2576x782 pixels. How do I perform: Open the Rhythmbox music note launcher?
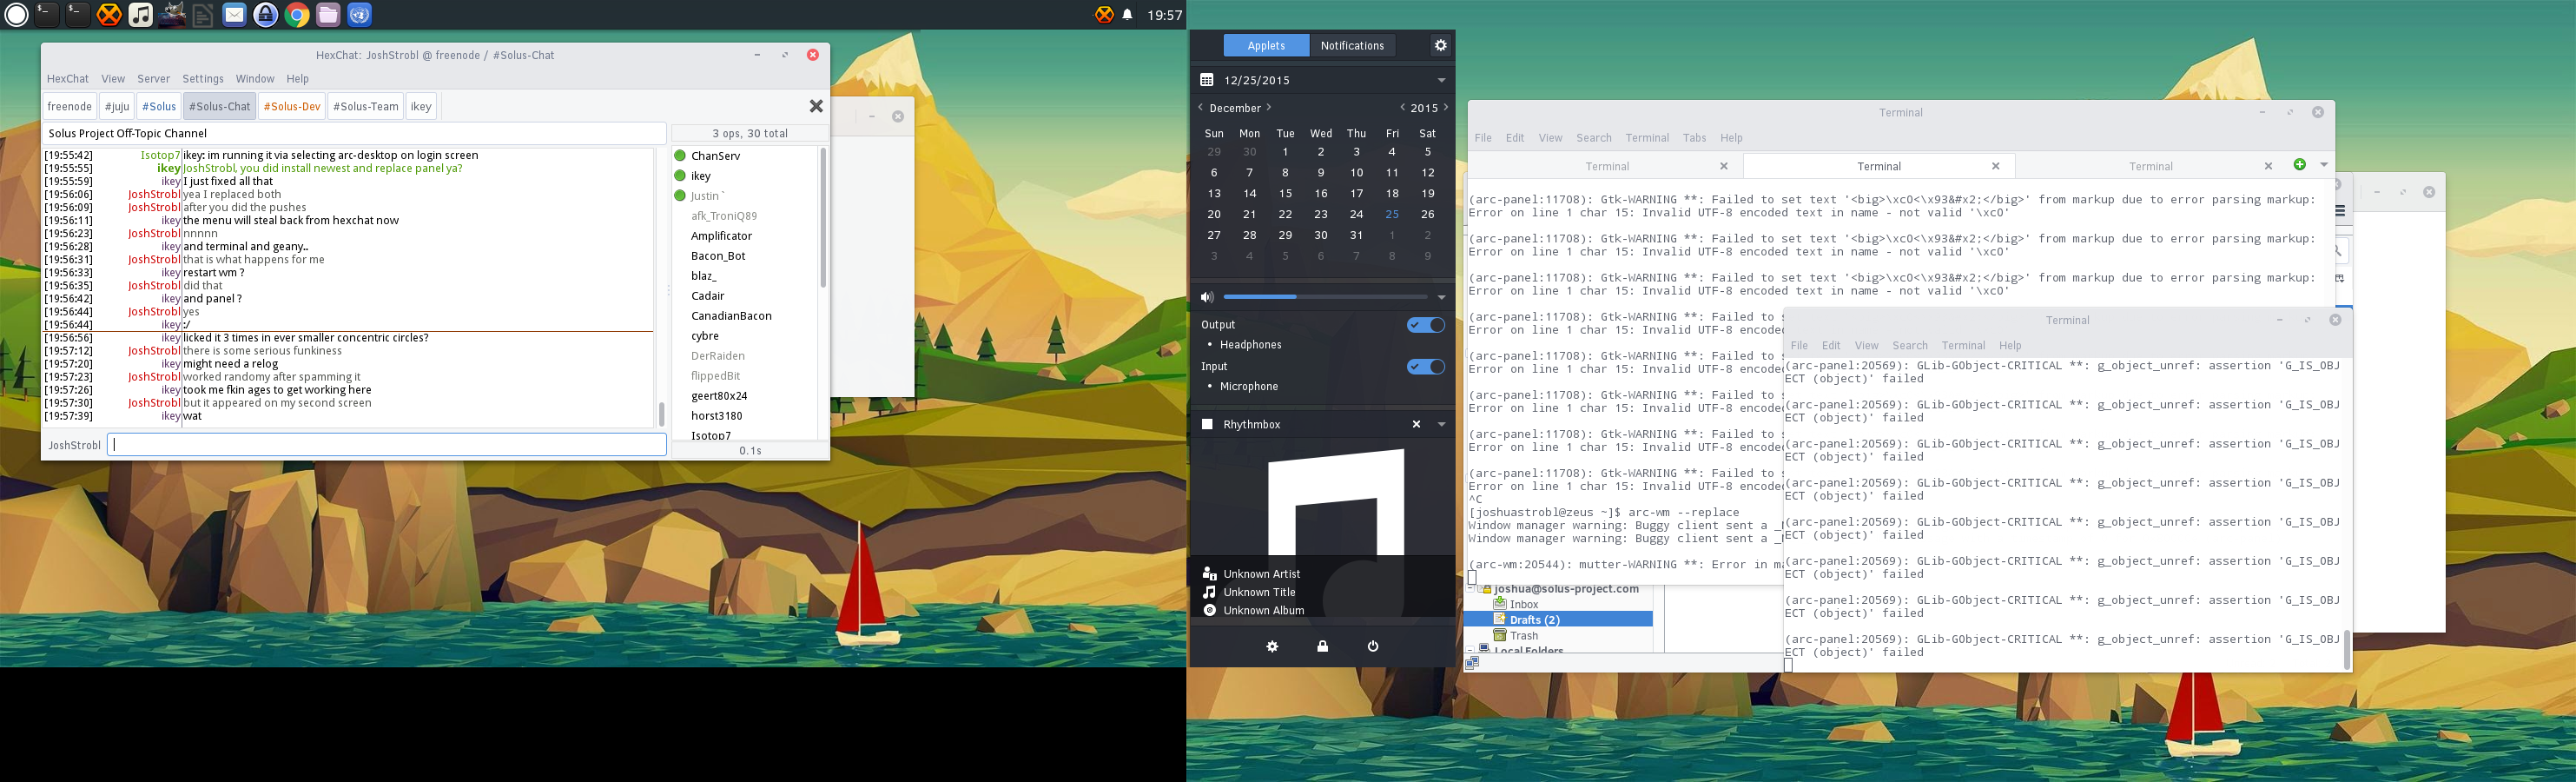(x=141, y=15)
